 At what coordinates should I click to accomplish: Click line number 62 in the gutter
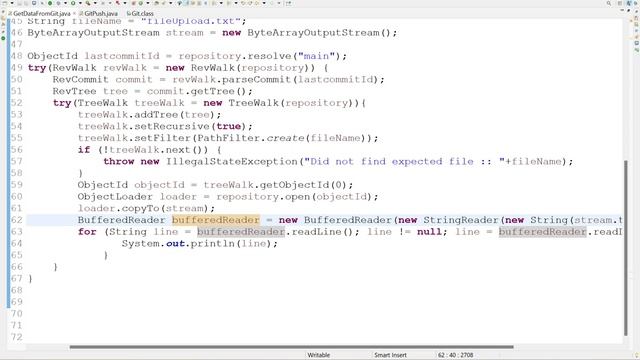[16, 220]
